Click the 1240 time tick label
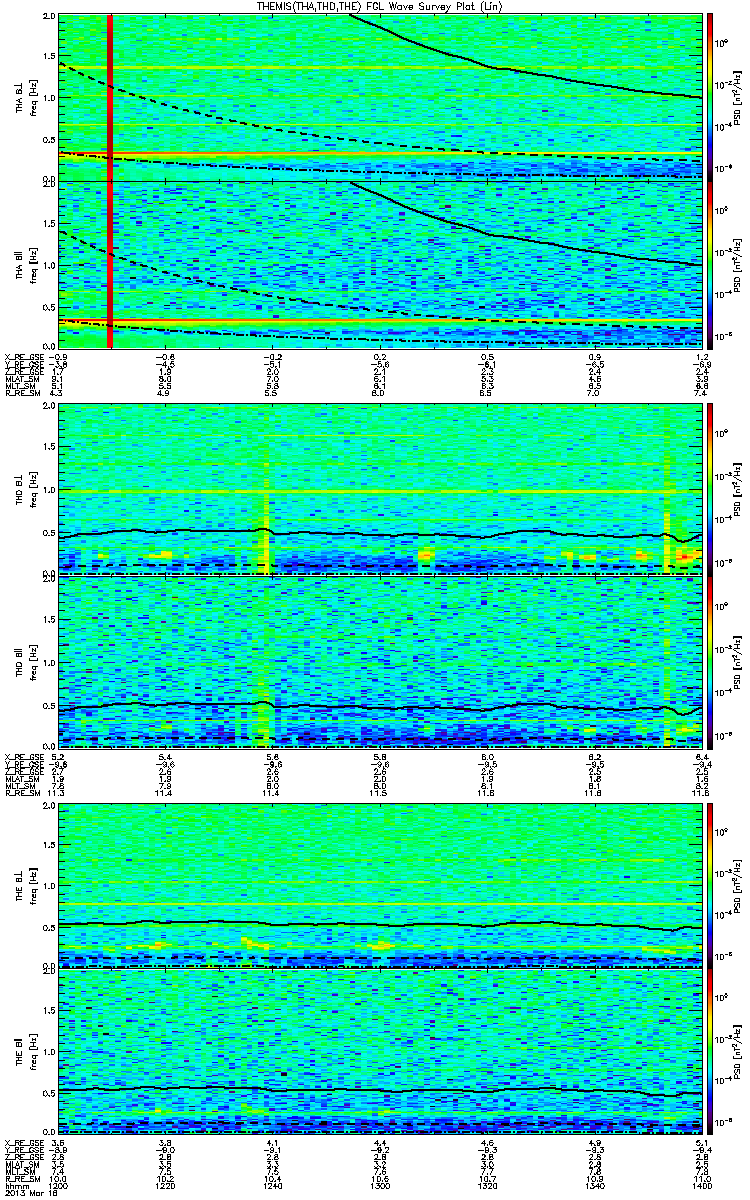The image size is (750, 1200). click(x=273, y=1185)
